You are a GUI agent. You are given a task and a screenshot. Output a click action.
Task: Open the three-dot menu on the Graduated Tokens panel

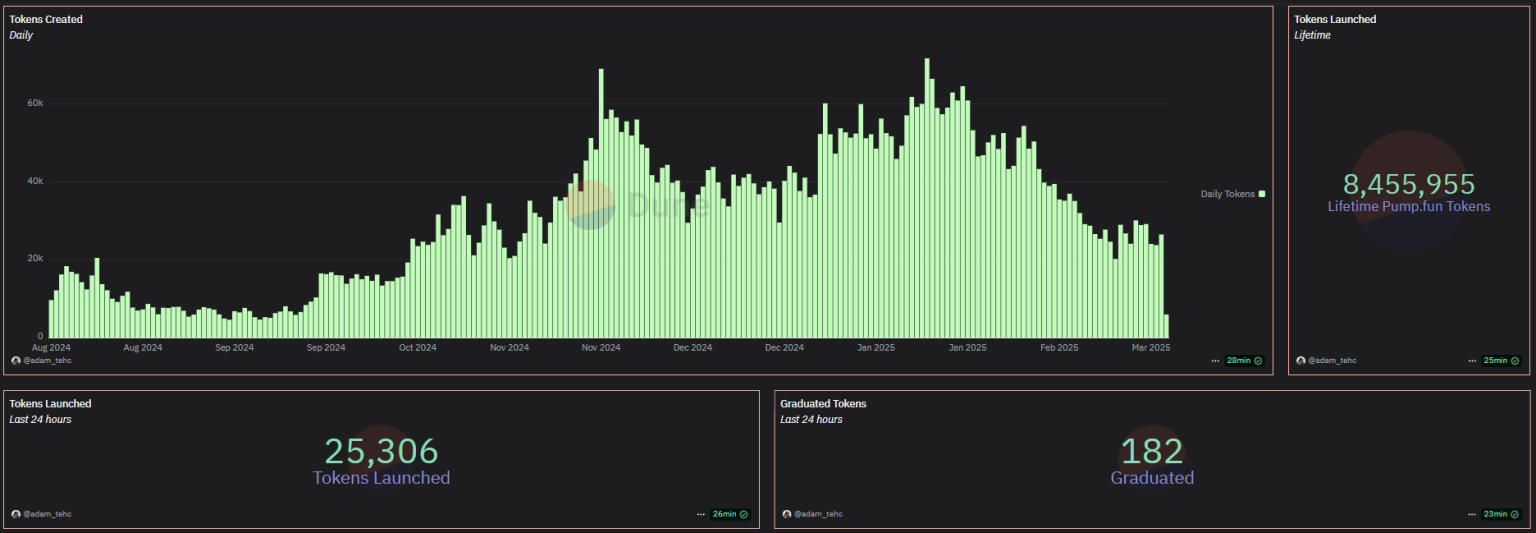(x=1472, y=514)
